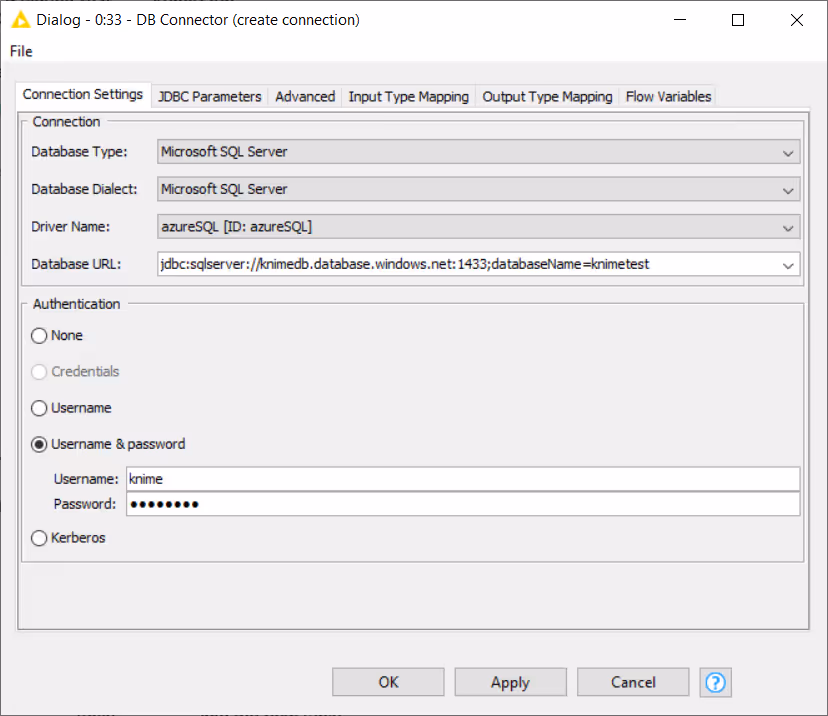
Task: Select Kerberos authentication
Action: coord(38,538)
